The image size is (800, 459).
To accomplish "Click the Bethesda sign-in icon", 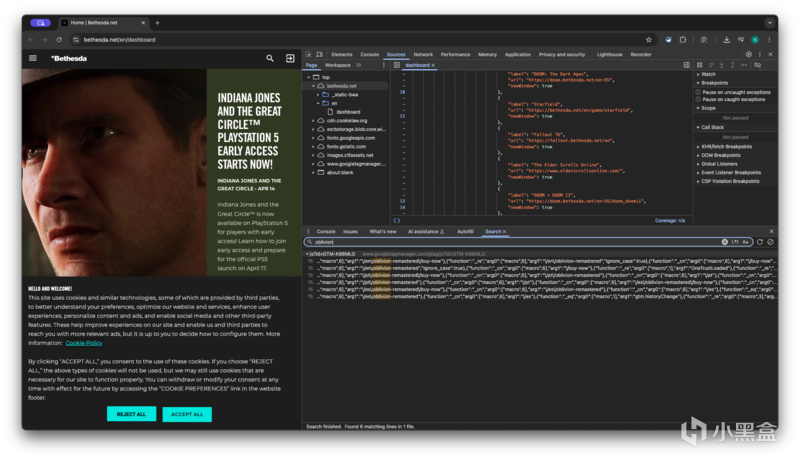I will (x=290, y=58).
